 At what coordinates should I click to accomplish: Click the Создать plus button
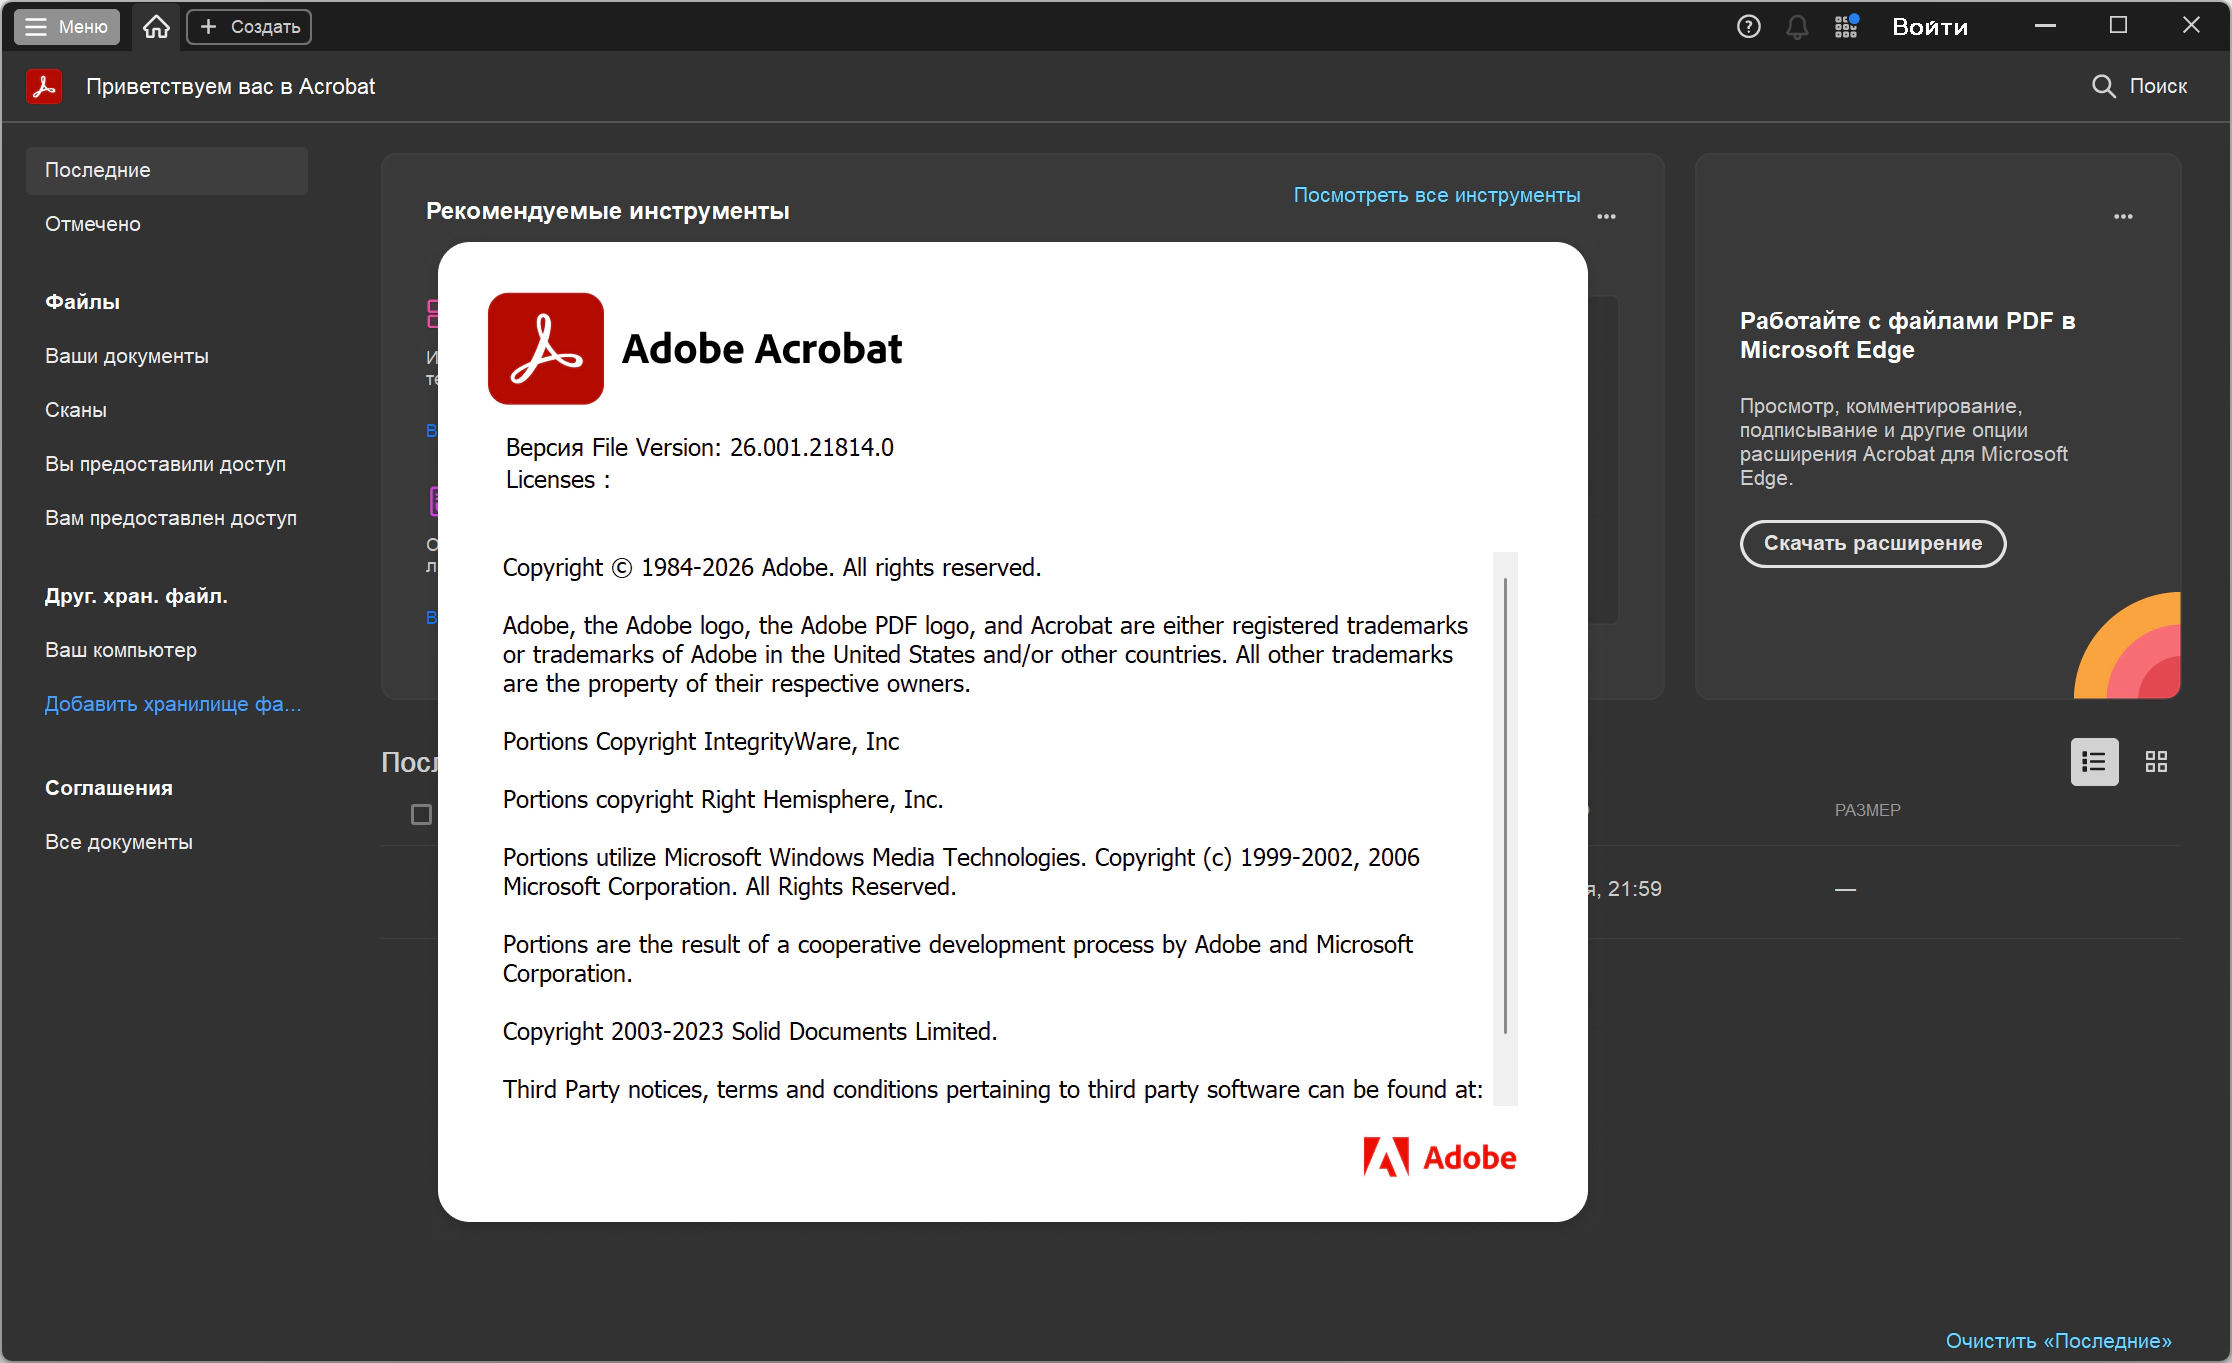tap(249, 27)
